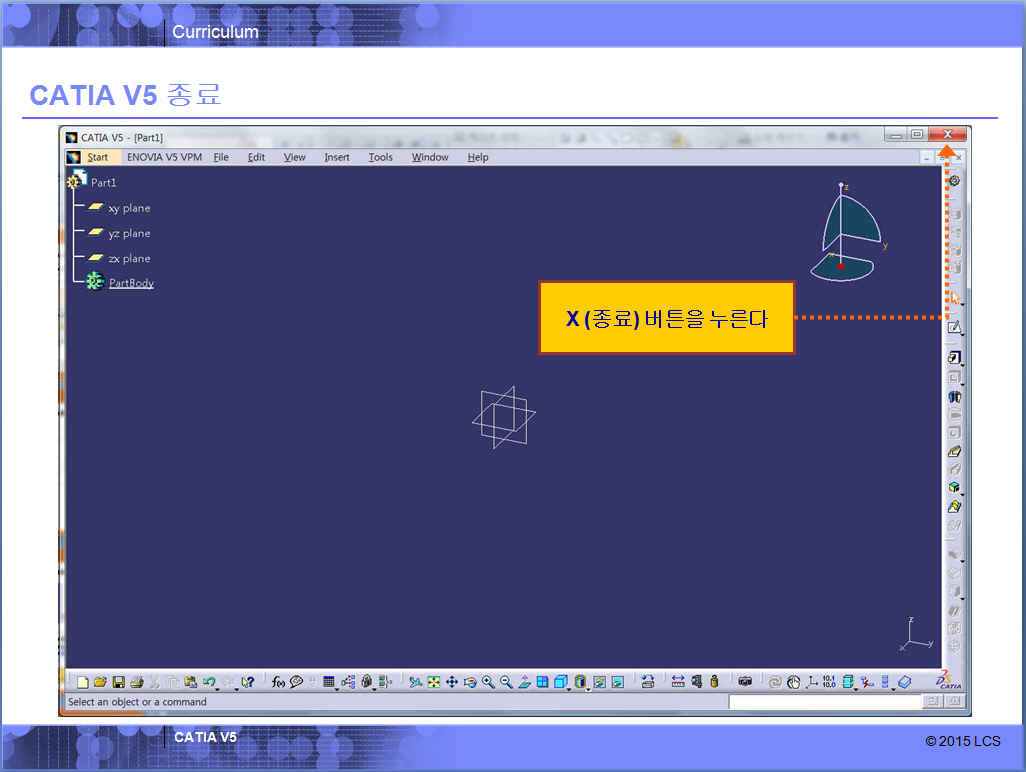The height and width of the screenshot is (772, 1026).
Task: Open the Tools menu
Action: click(380, 157)
